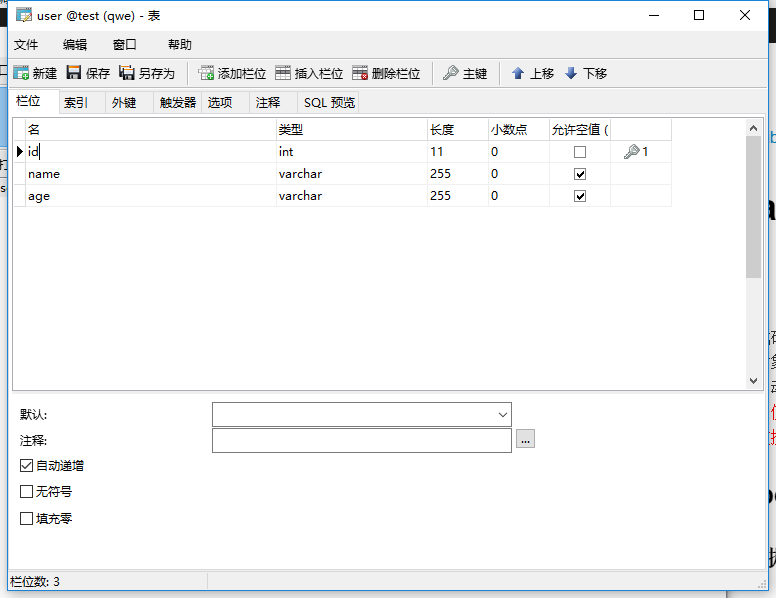Click the ... button beside 注释 field
776x598 pixels.
[526, 439]
